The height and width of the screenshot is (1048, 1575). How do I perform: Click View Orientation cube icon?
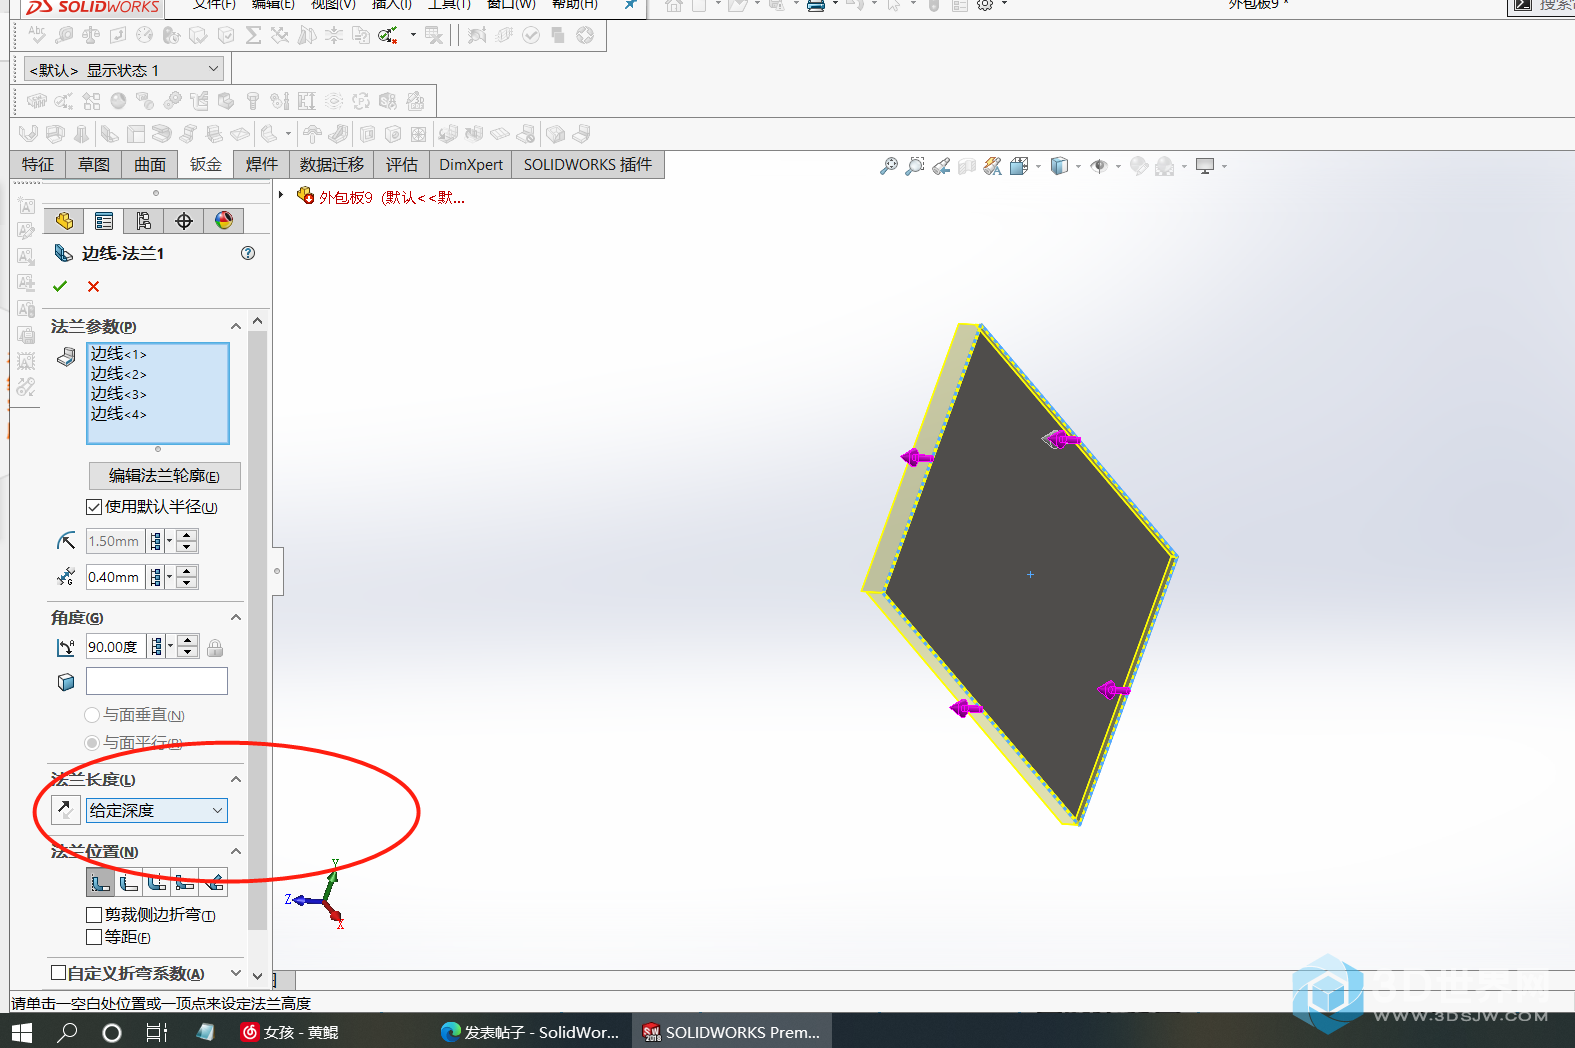(x=1019, y=166)
